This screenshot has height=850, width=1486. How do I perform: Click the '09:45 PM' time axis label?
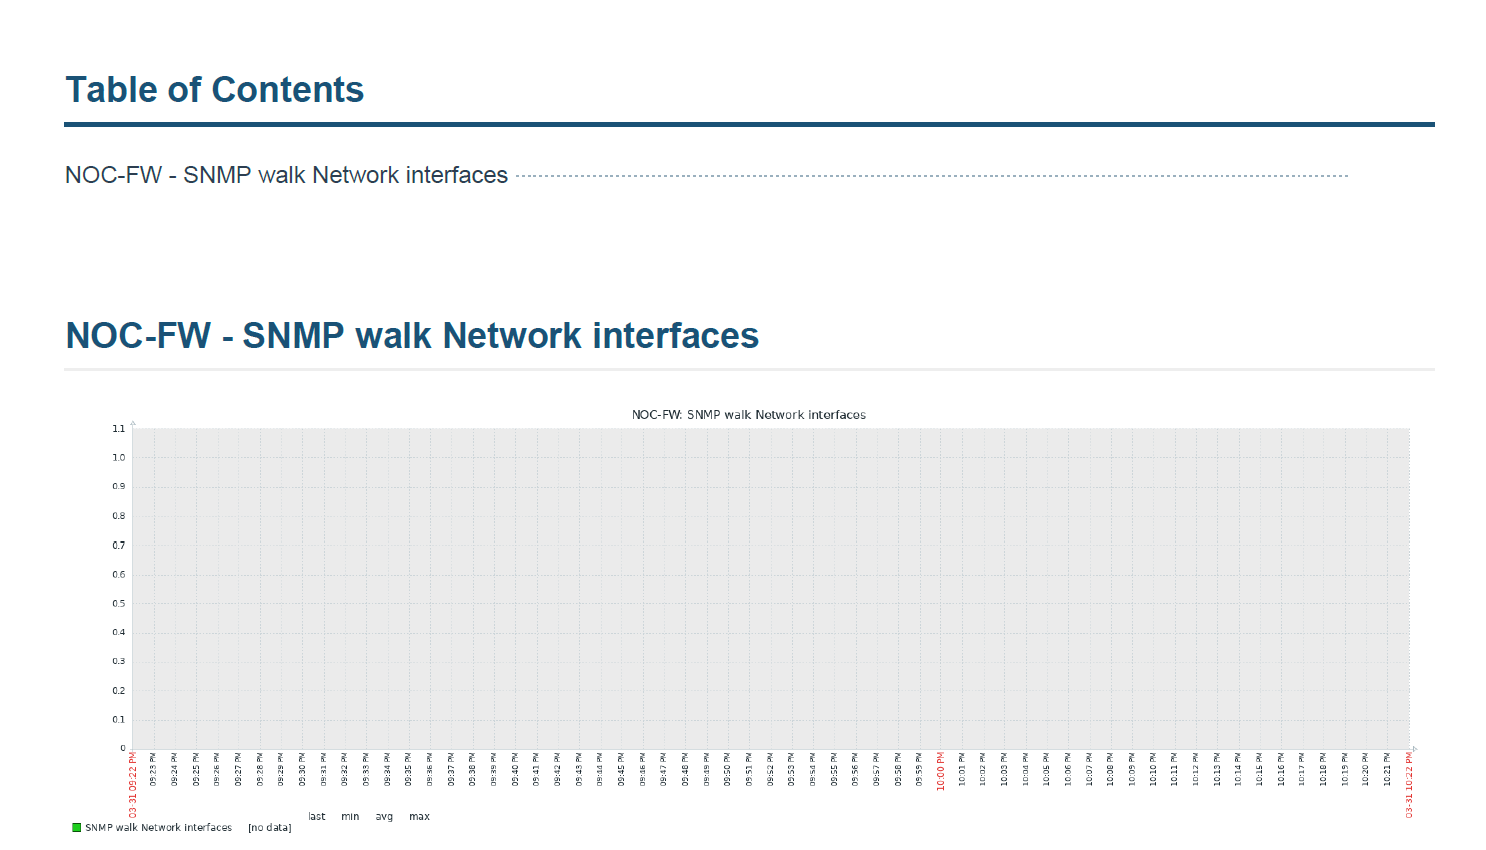click(621, 770)
